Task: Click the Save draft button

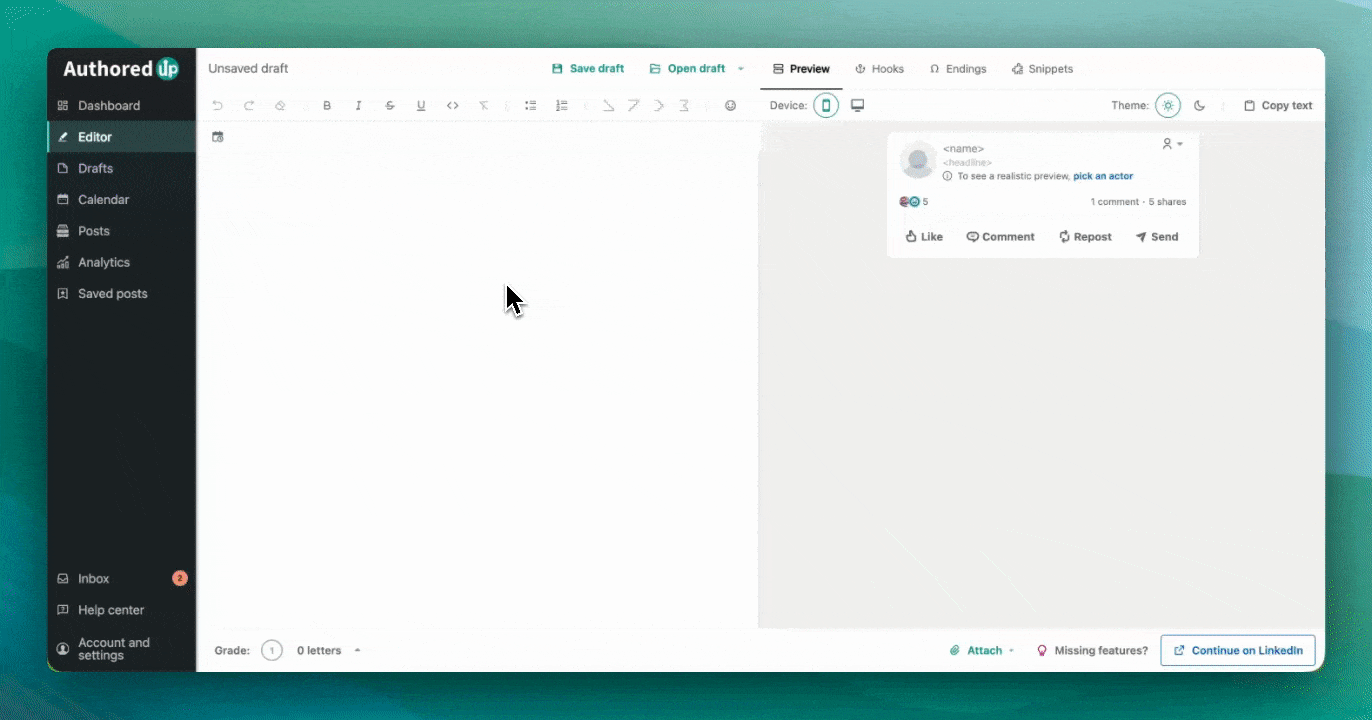Action: tap(588, 69)
